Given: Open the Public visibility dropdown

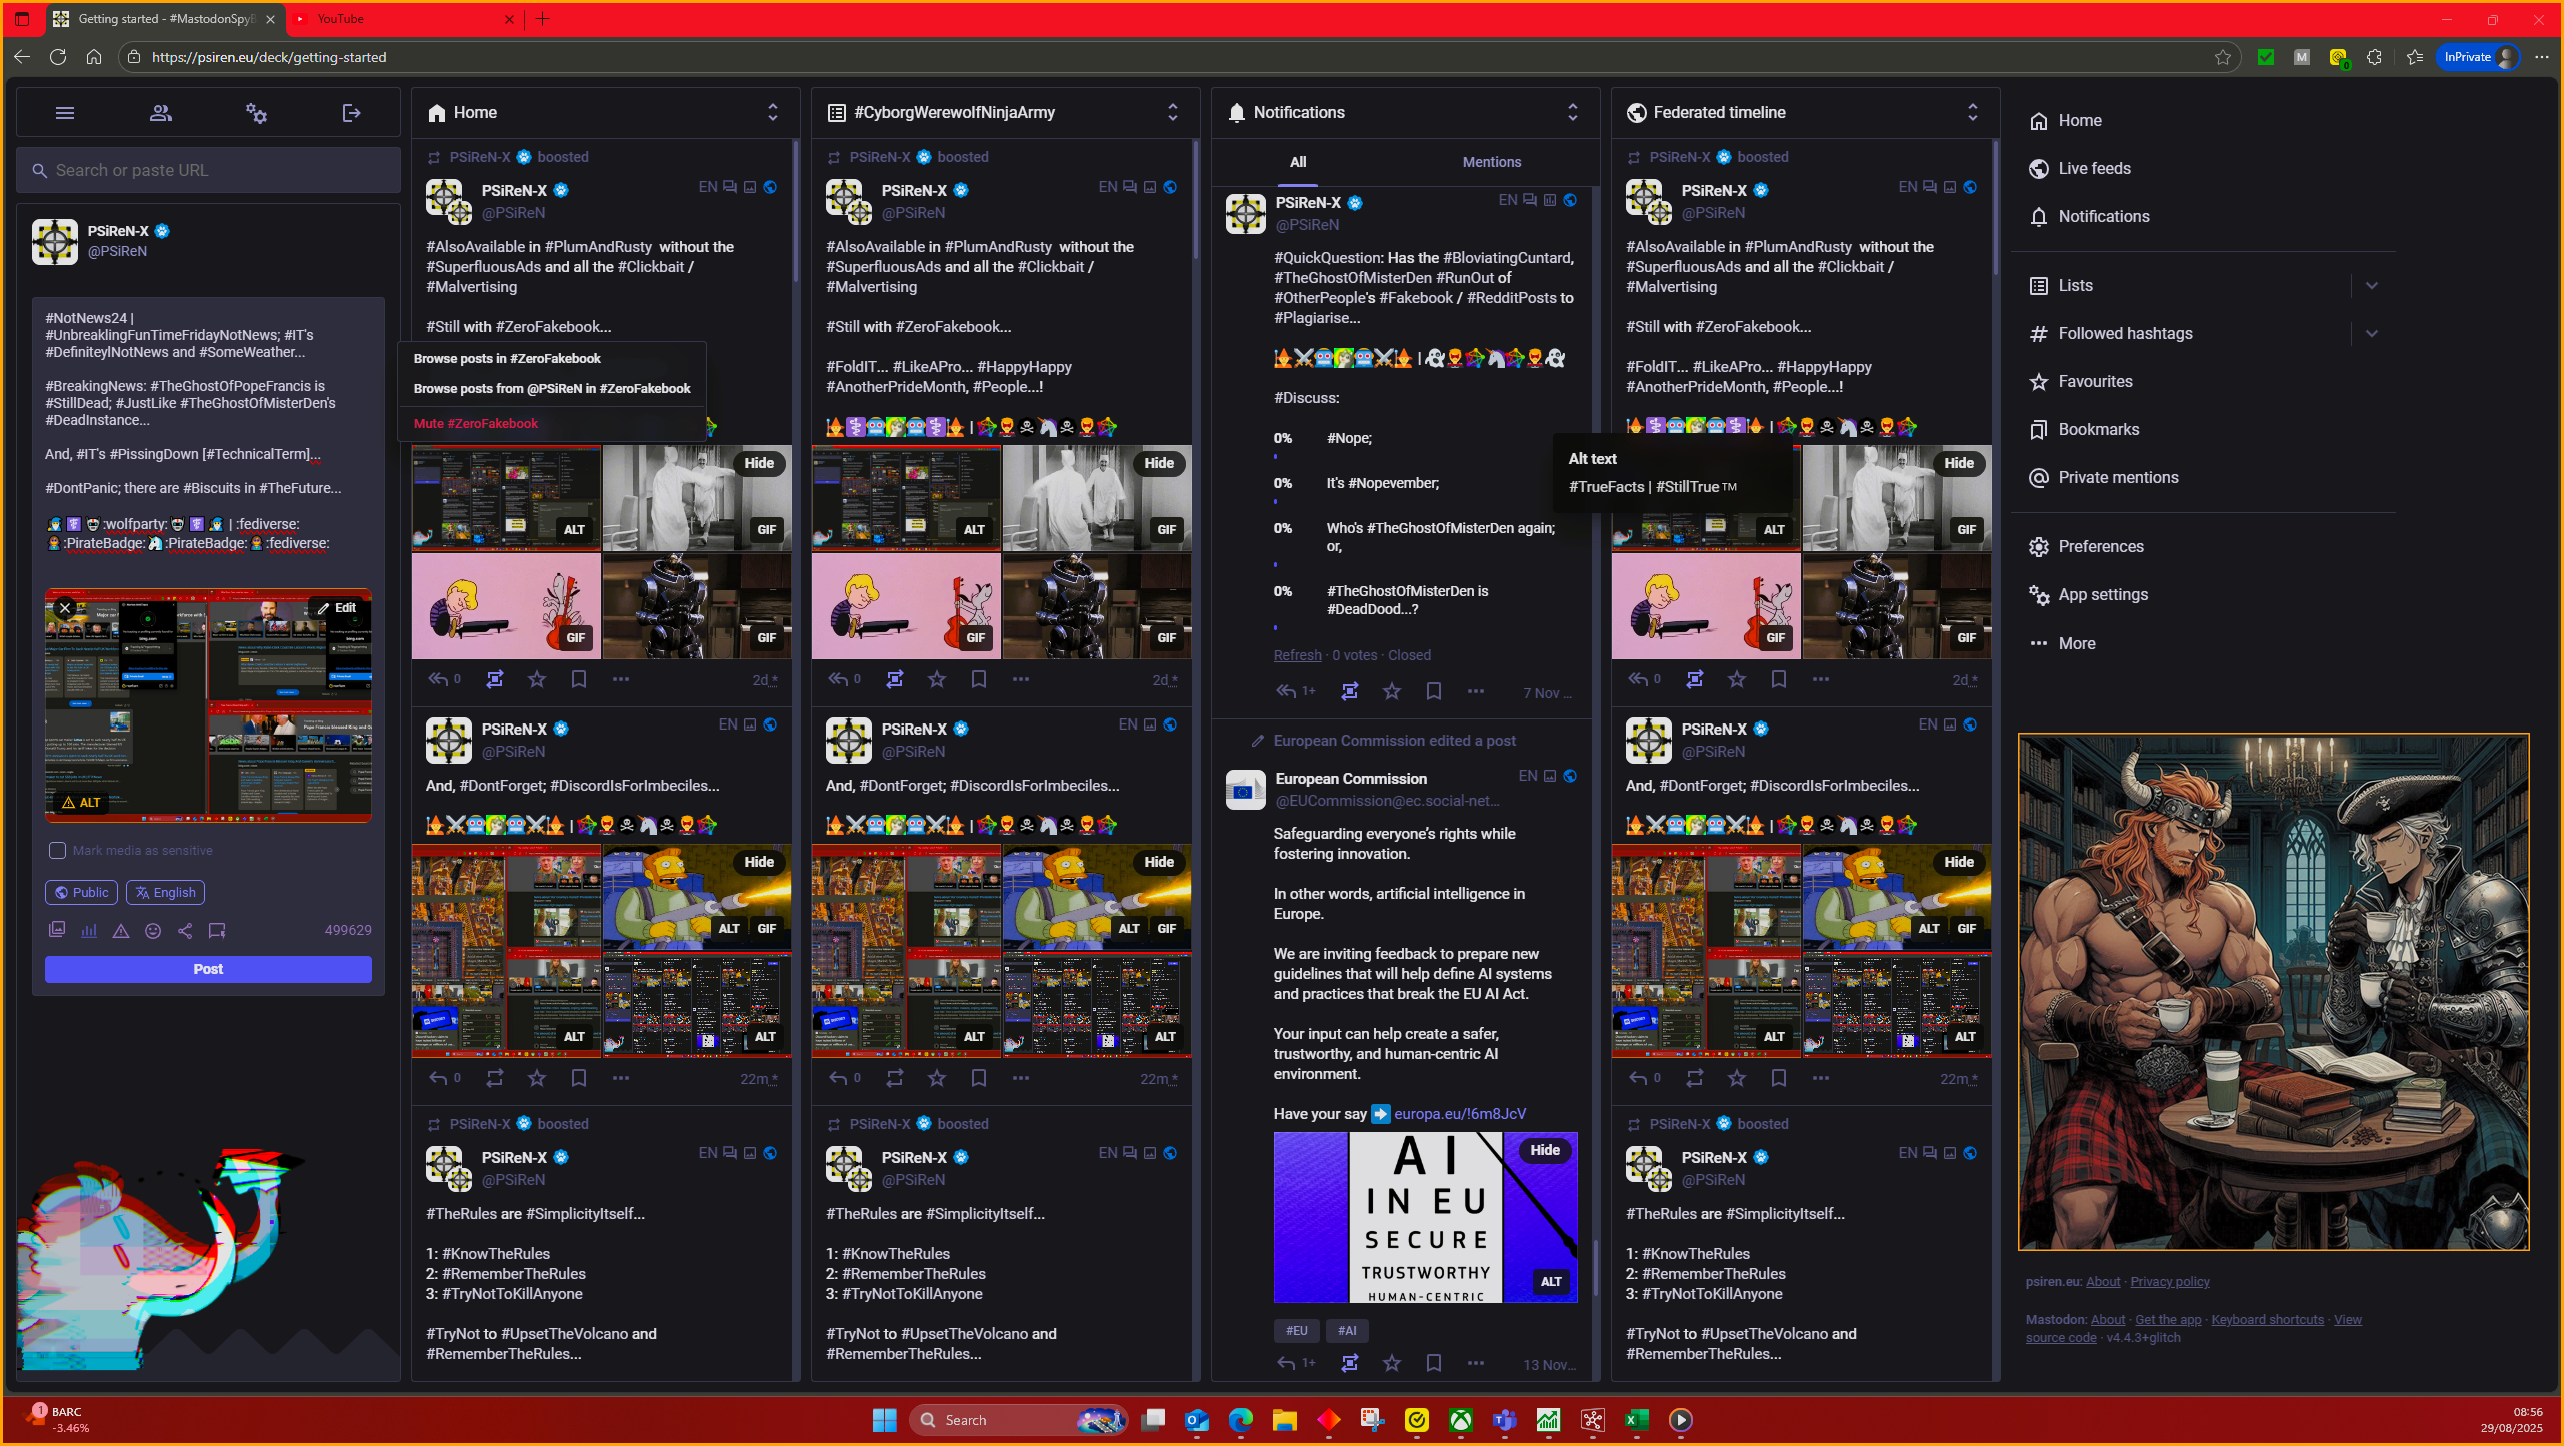Looking at the screenshot, I should point(81,893).
